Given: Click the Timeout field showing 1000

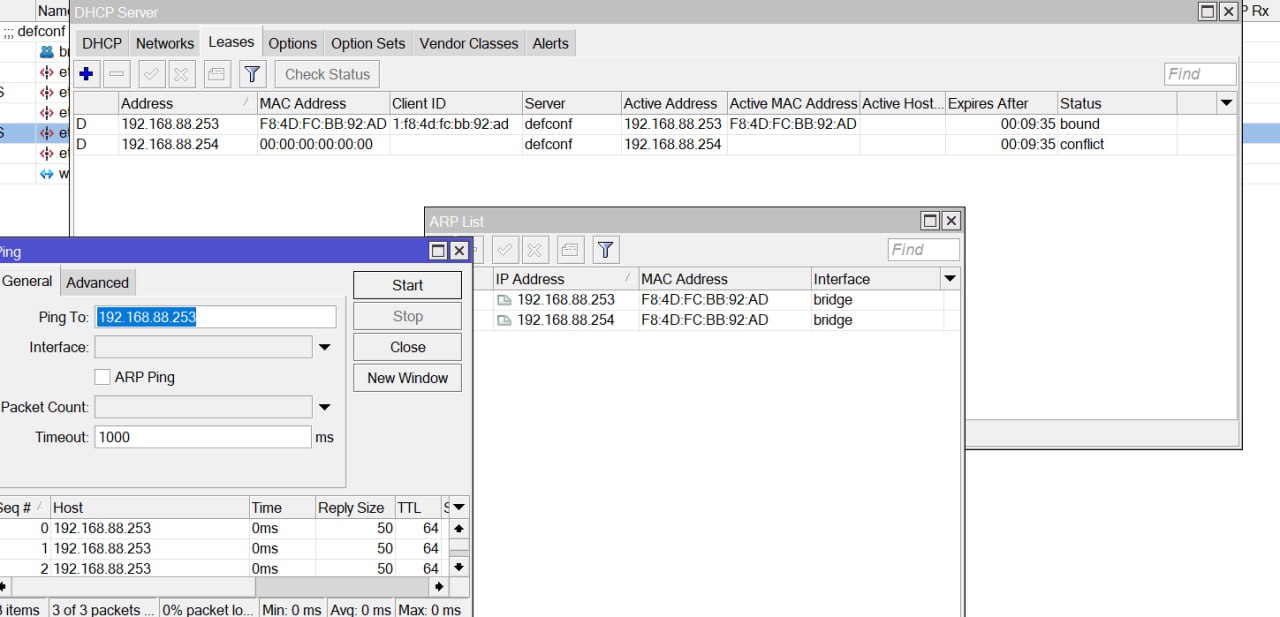Looking at the screenshot, I should tap(203, 437).
